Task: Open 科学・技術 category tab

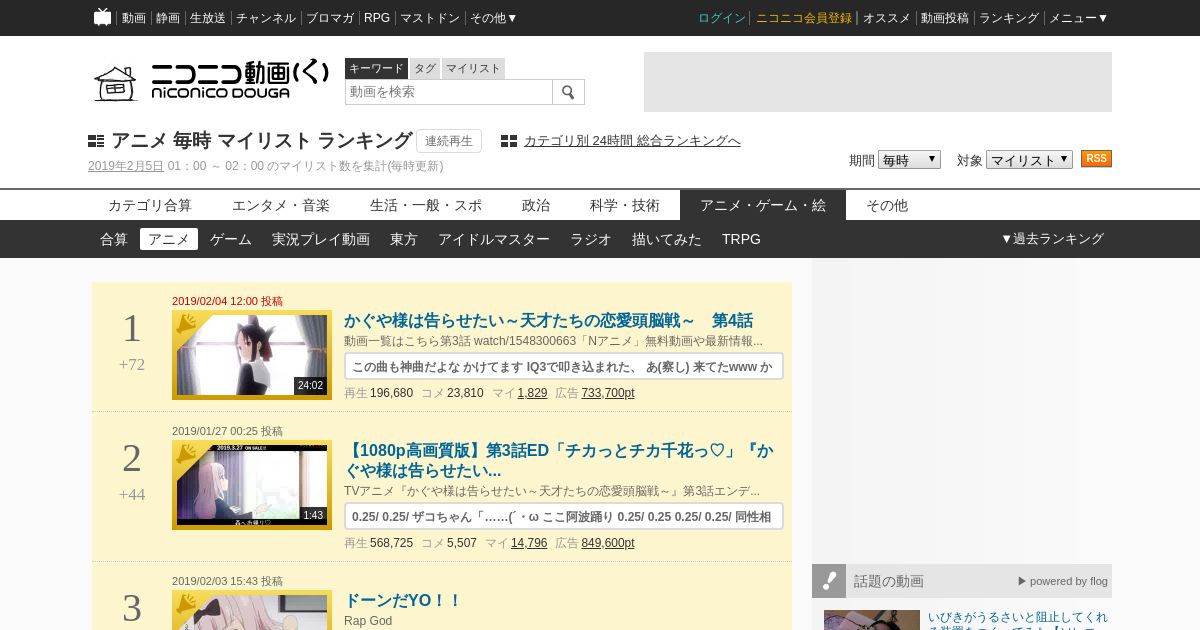Action: 625,205
